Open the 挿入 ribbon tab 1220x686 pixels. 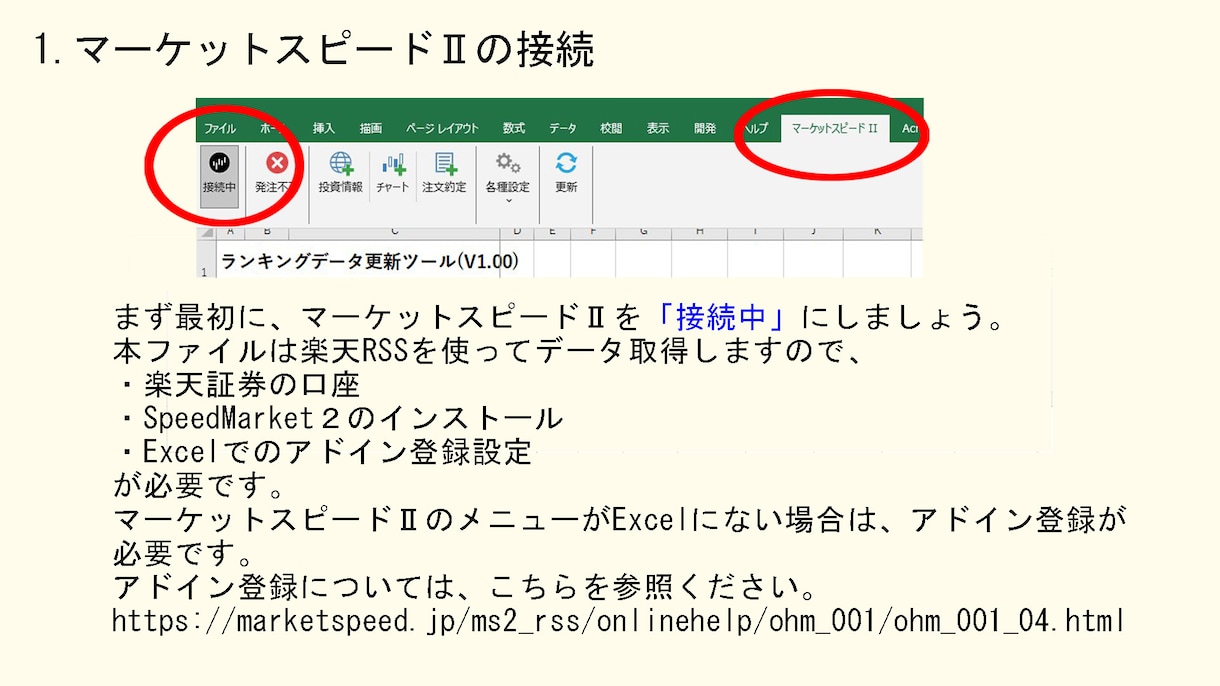coord(324,128)
